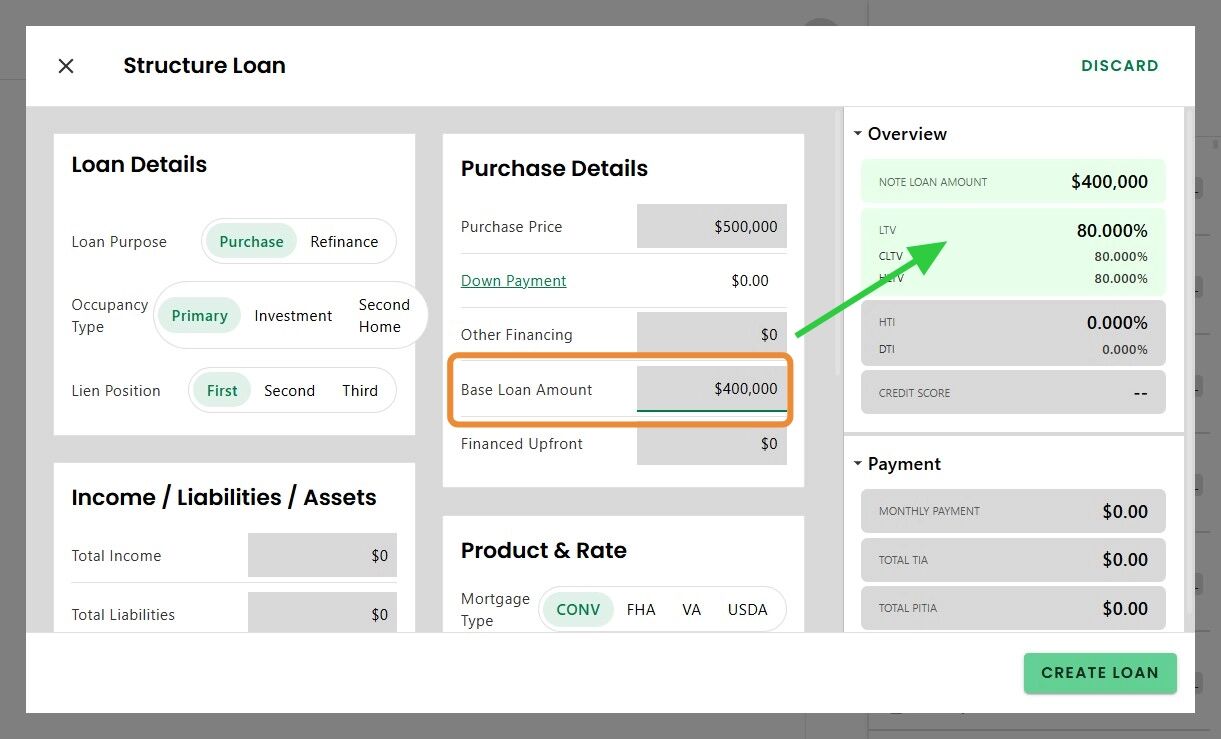Screen dimensions: 1221x739
Task: Focus the Base Loan Amount field
Action: tap(712, 389)
